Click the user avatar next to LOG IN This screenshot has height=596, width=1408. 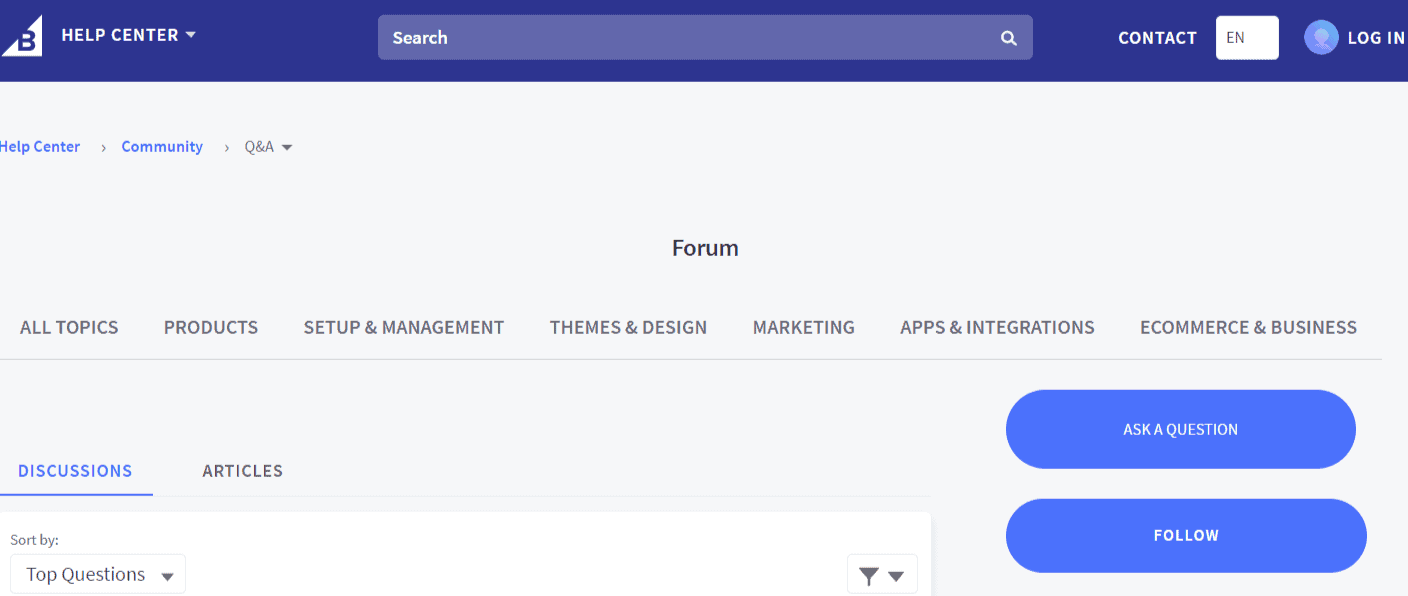[1320, 37]
